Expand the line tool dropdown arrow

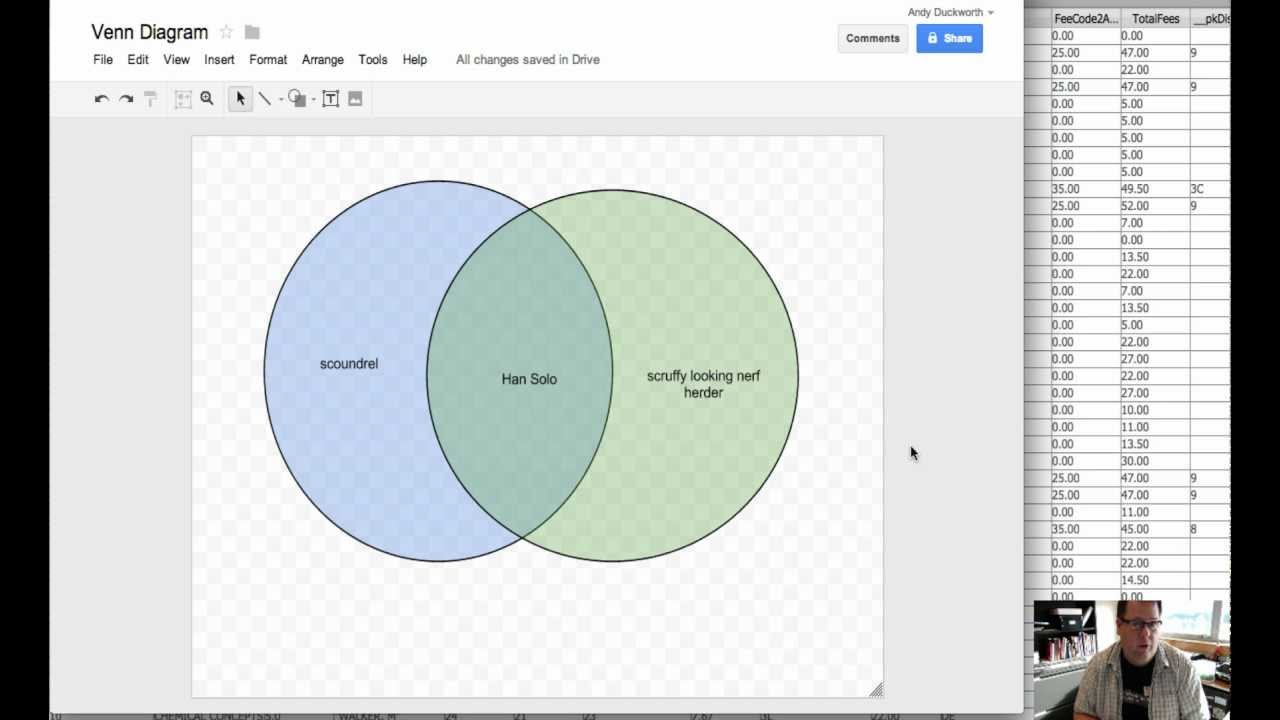pos(280,100)
